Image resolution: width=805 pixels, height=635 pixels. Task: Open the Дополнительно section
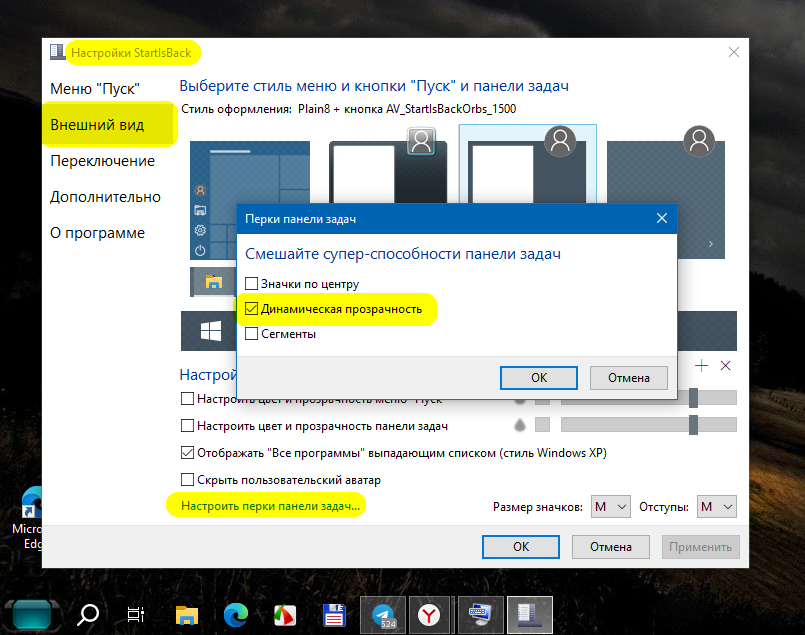pos(105,197)
